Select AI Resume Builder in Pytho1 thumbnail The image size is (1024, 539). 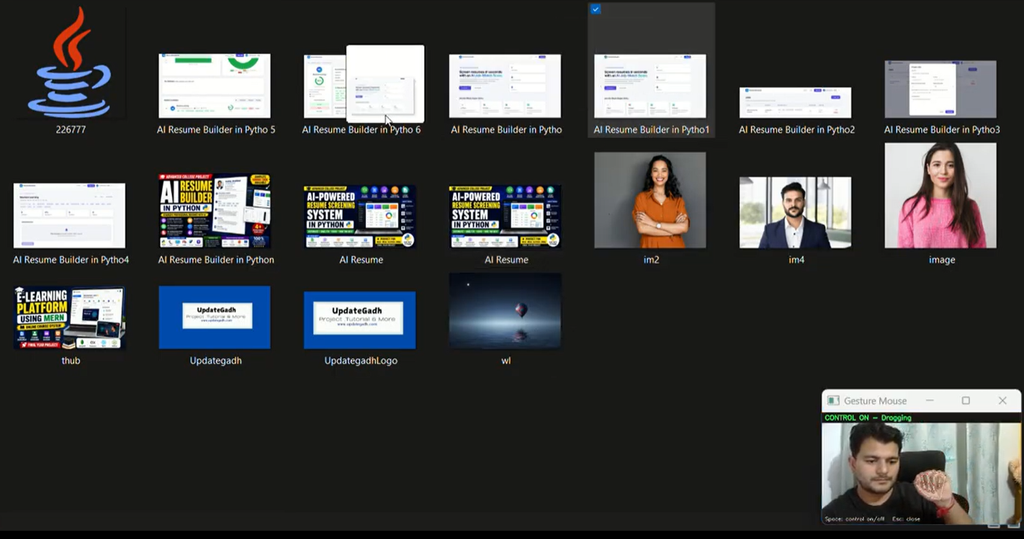pos(650,86)
